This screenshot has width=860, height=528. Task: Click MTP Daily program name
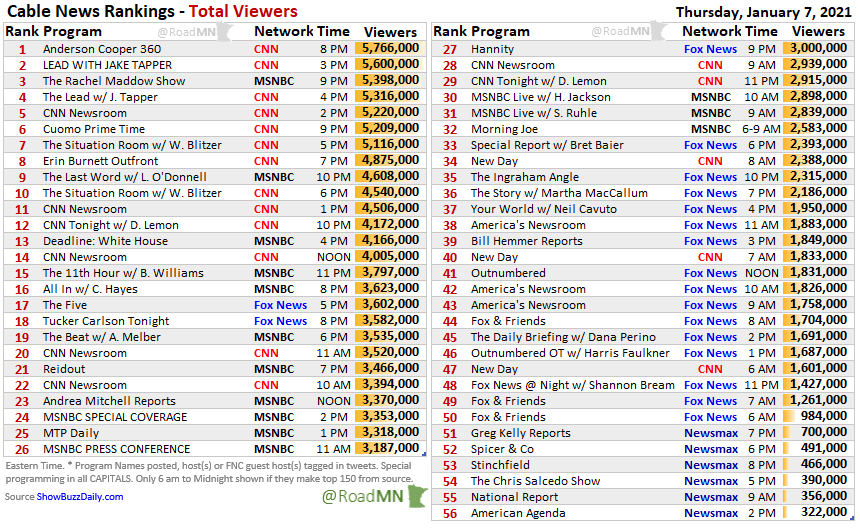(71, 433)
